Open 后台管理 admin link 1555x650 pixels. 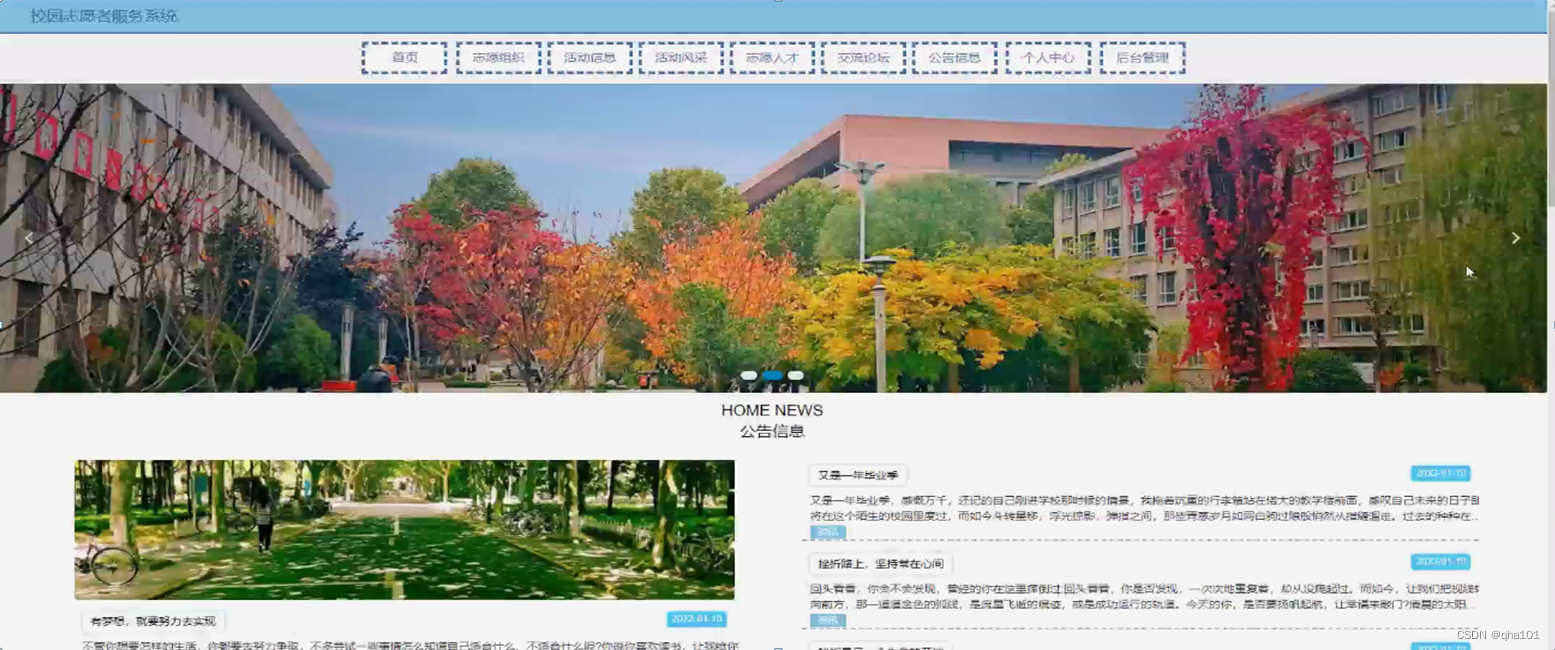[x=1142, y=58]
